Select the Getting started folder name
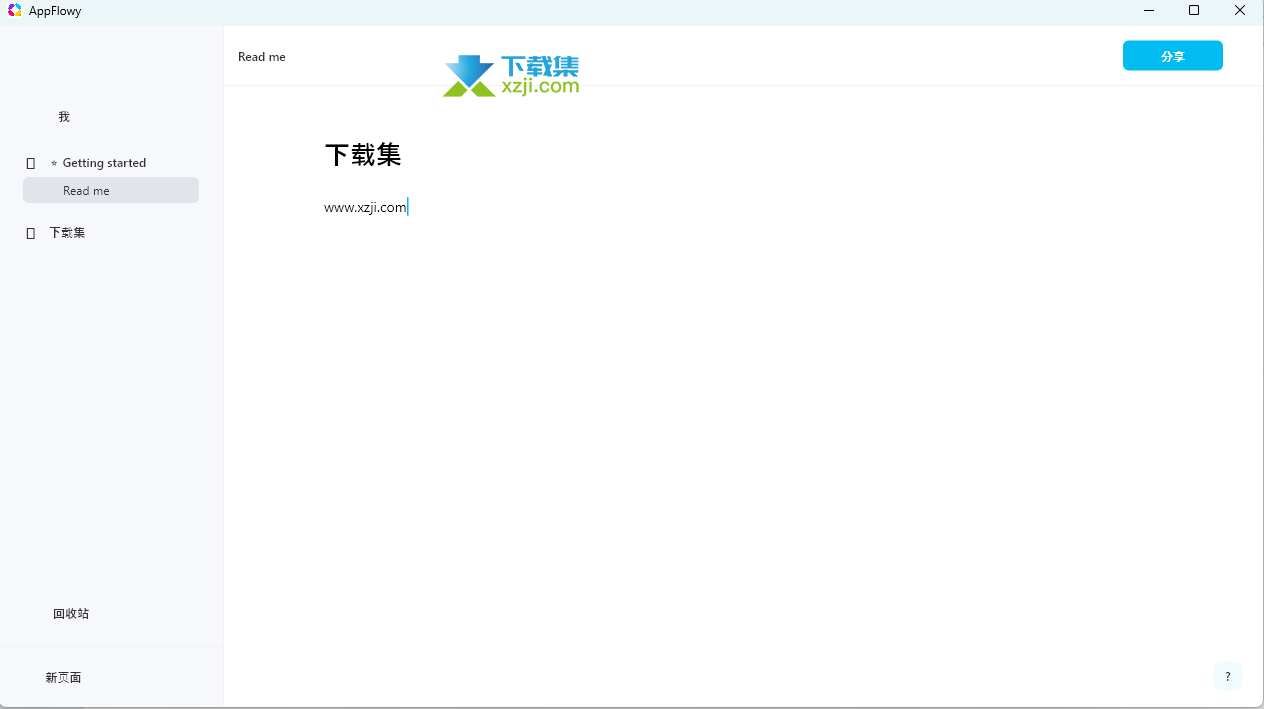This screenshot has height=709, width=1264. (x=104, y=163)
